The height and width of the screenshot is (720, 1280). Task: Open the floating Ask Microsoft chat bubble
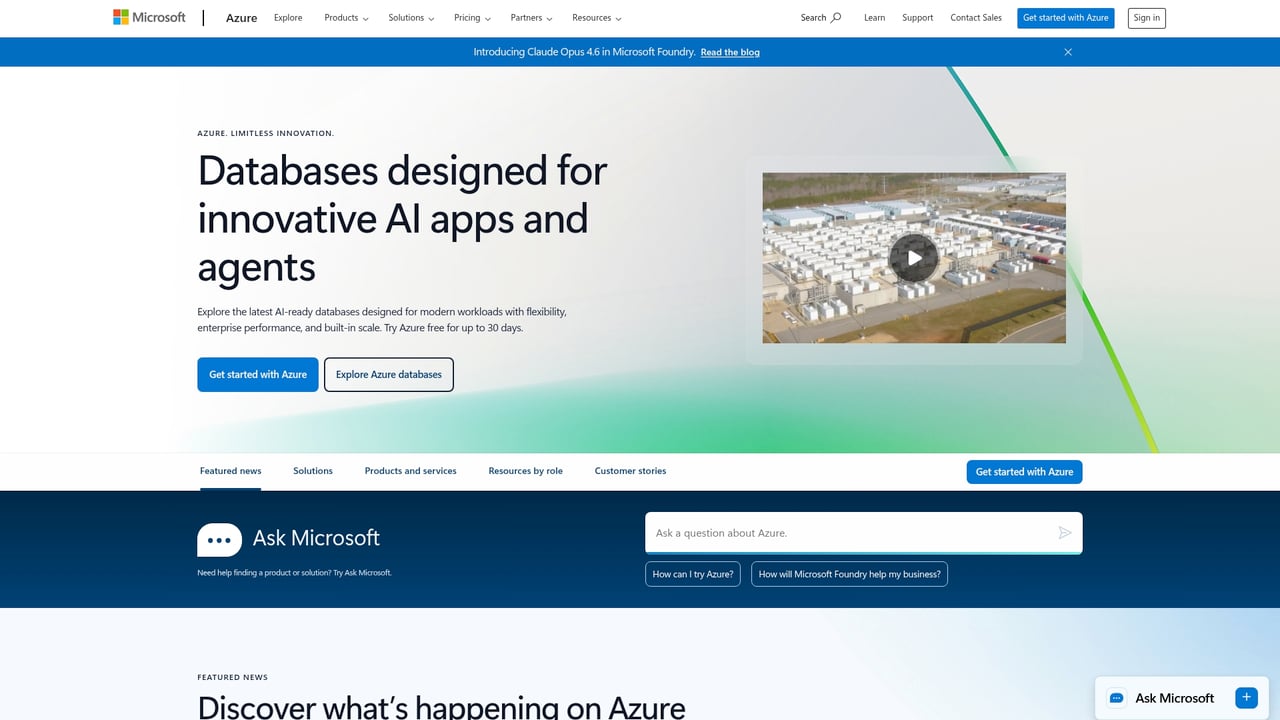1175,698
